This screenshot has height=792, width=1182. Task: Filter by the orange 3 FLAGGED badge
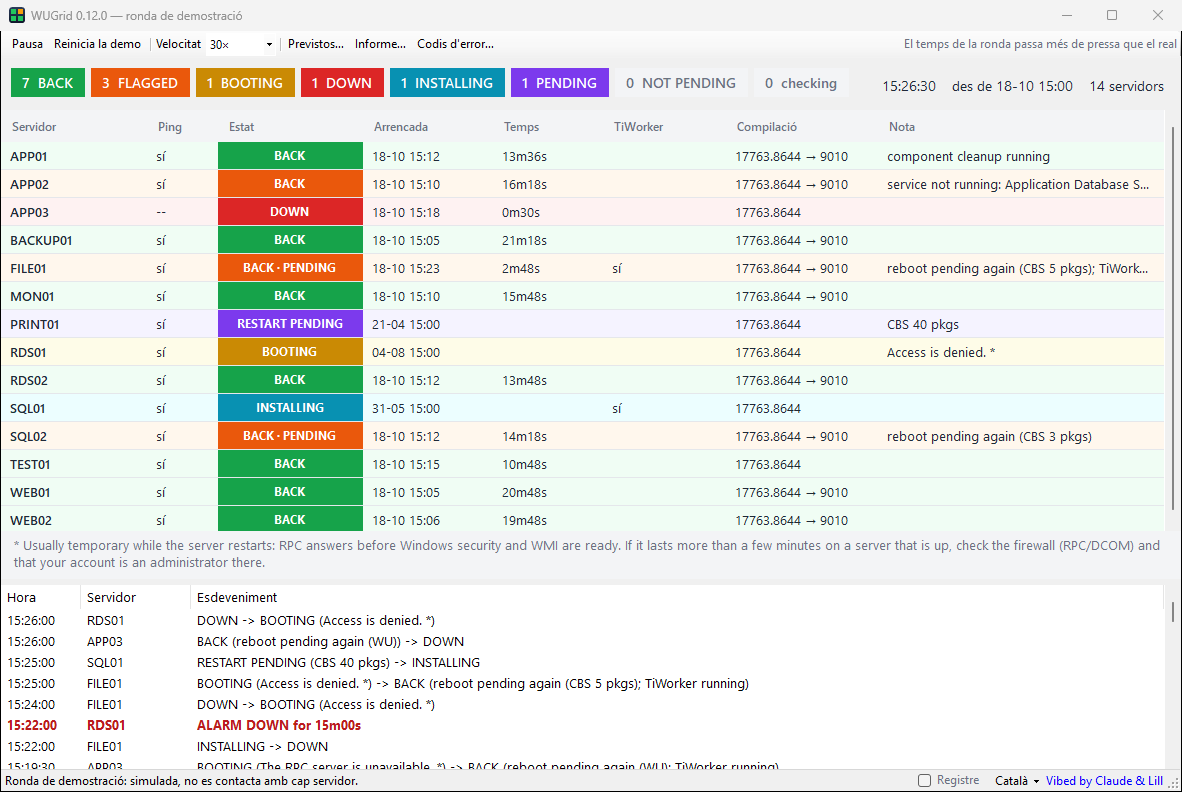[140, 83]
